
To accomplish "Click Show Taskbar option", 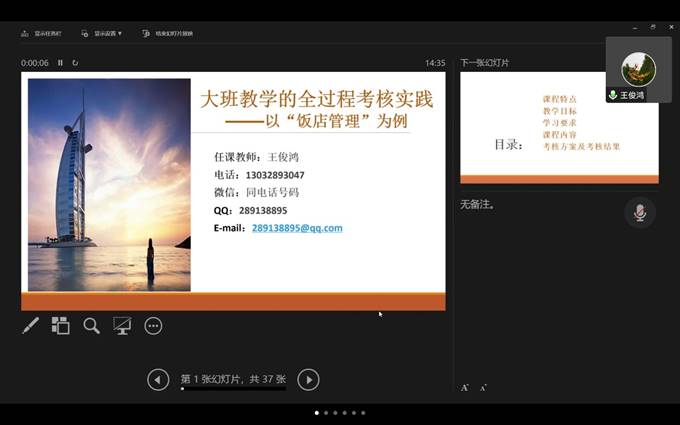I will click(42, 33).
